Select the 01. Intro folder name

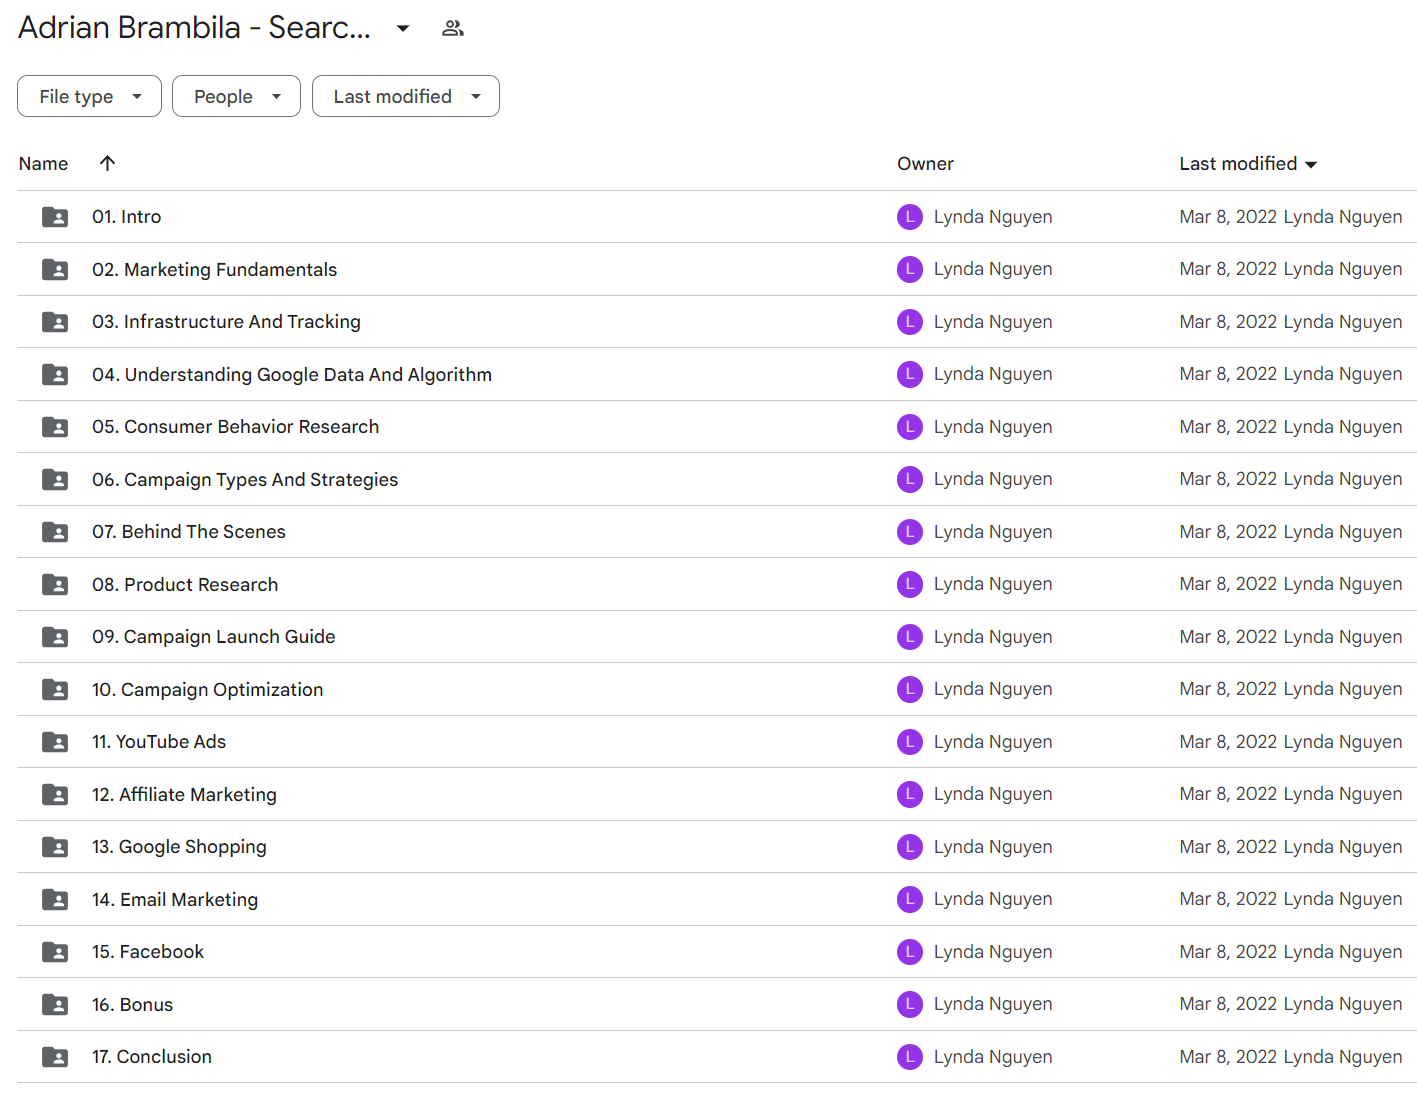[x=126, y=217]
